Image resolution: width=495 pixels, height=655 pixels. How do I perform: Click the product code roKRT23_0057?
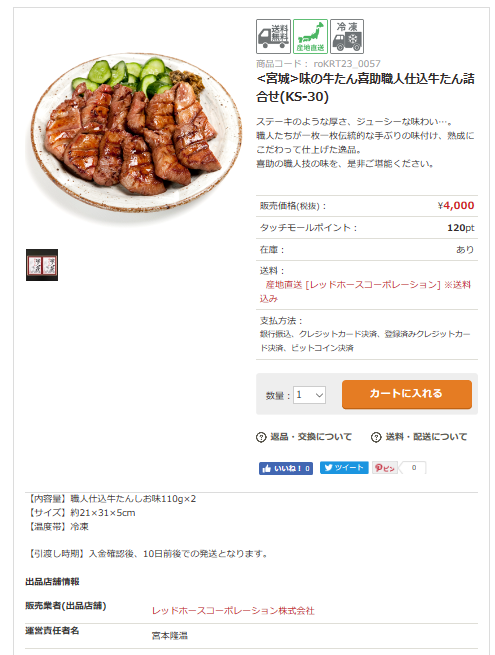347,63
